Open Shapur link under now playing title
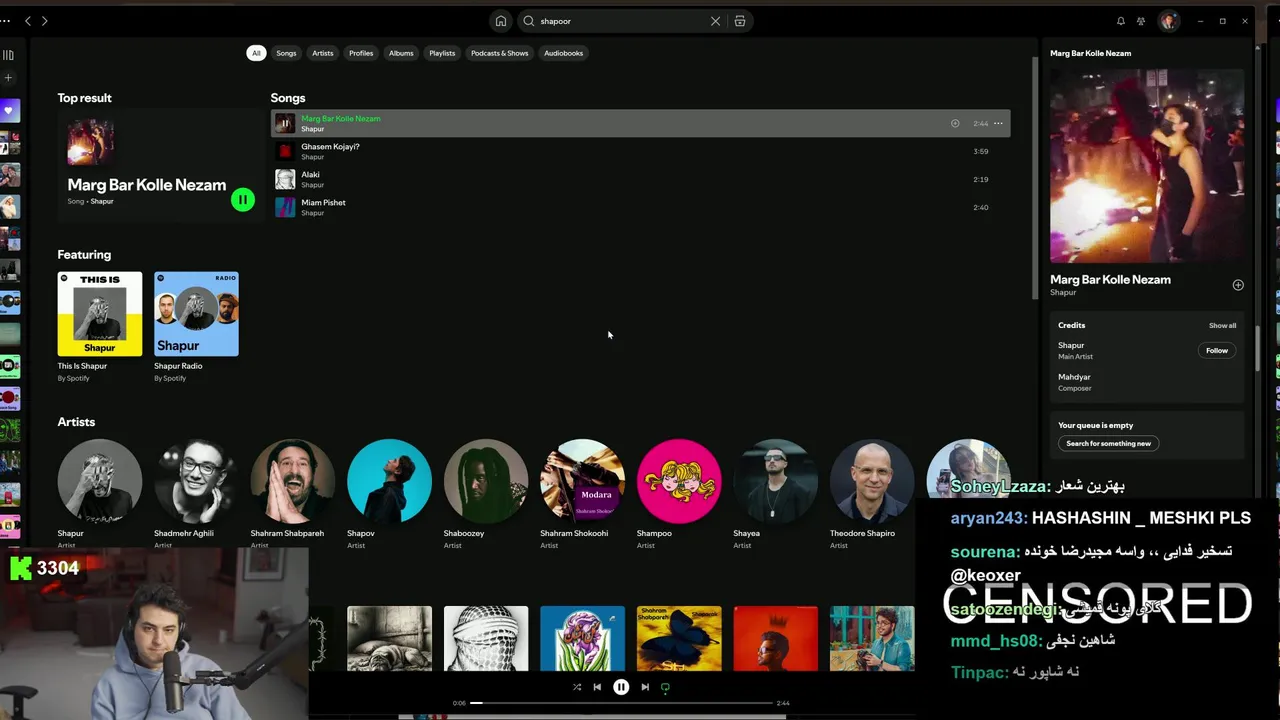The width and height of the screenshot is (1280, 720). [1063, 292]
